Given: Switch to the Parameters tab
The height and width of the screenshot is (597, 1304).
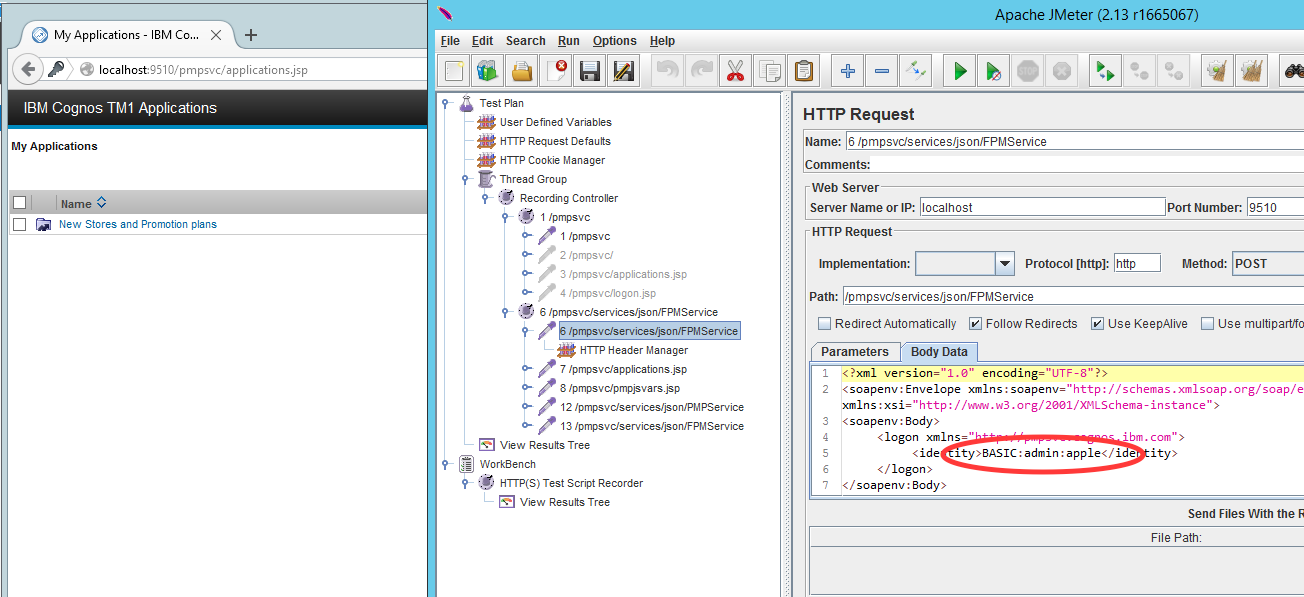Looking at the screenshot, I should pos(855,352).
